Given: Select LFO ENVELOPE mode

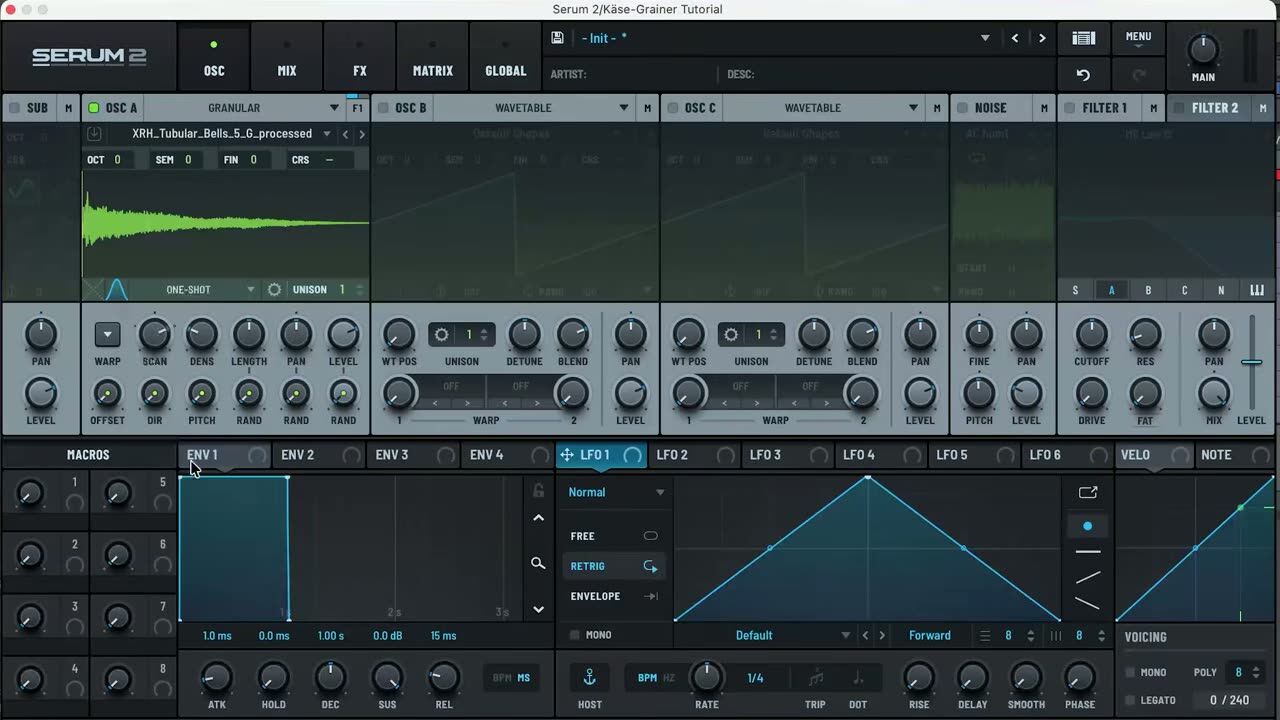Looking at the screenshot, I should 614,596.
